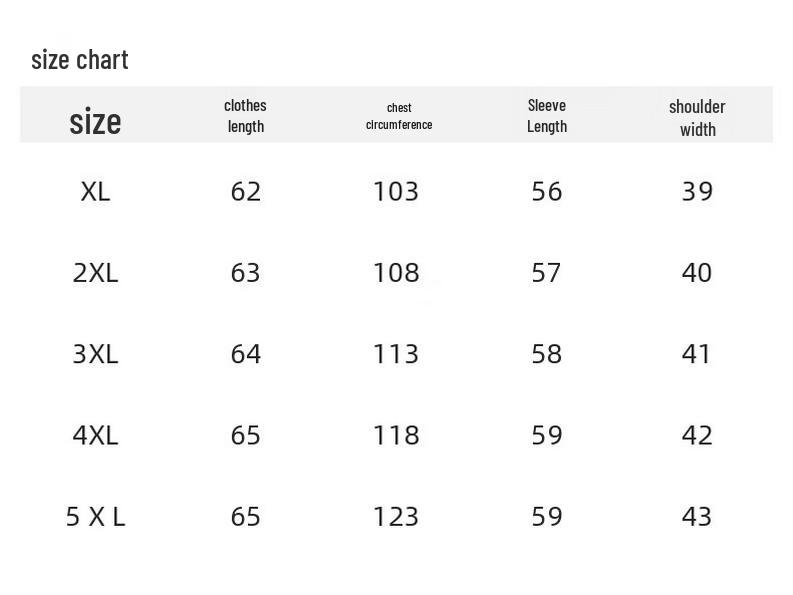The width and height of the screenshot is (793, 595).
Task: Select the 3XL size row label
Action: (x=95, y=354)
